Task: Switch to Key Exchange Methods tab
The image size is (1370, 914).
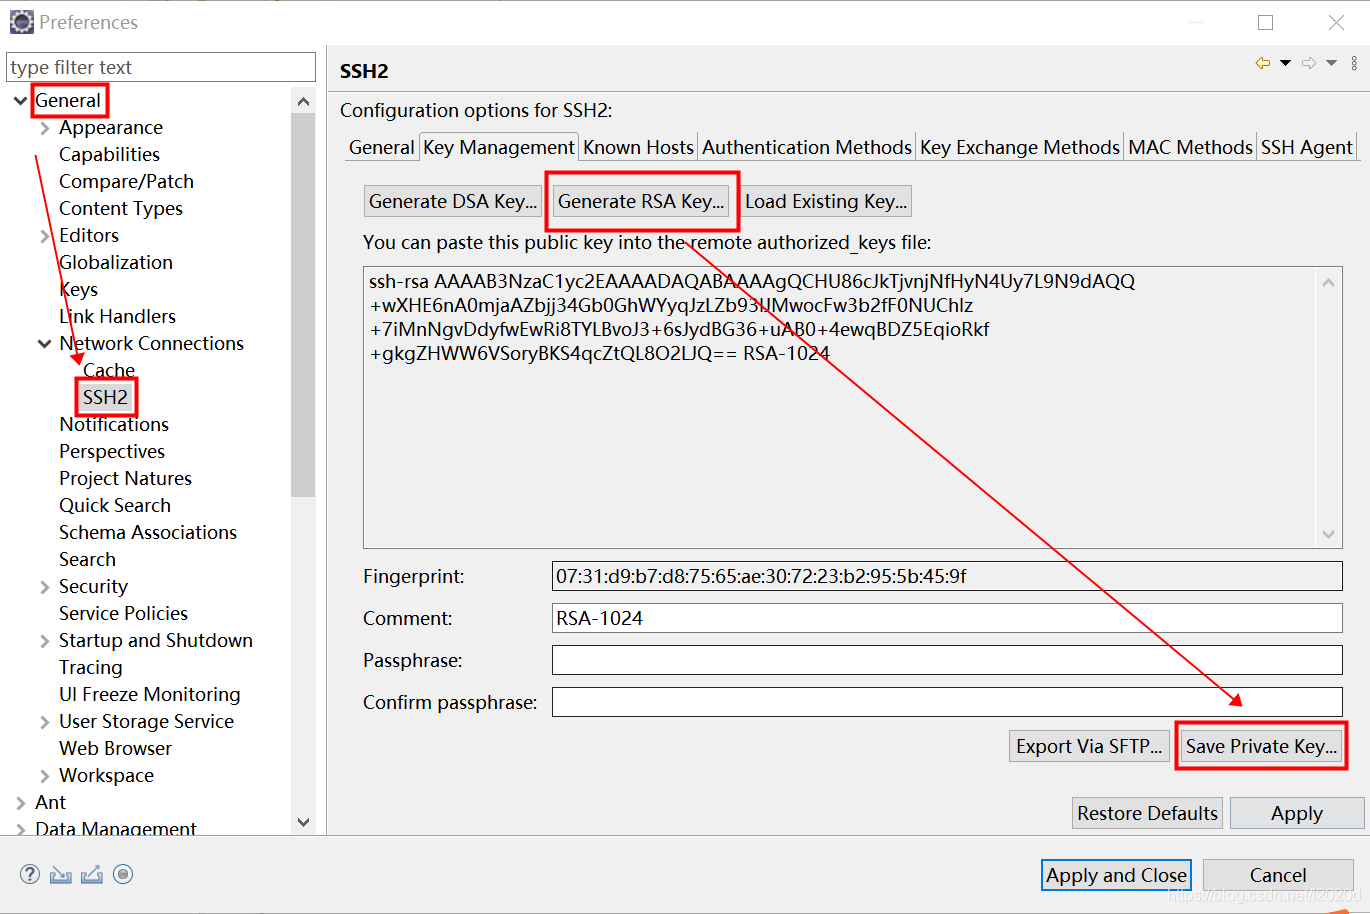Action: click(1020, 147)
